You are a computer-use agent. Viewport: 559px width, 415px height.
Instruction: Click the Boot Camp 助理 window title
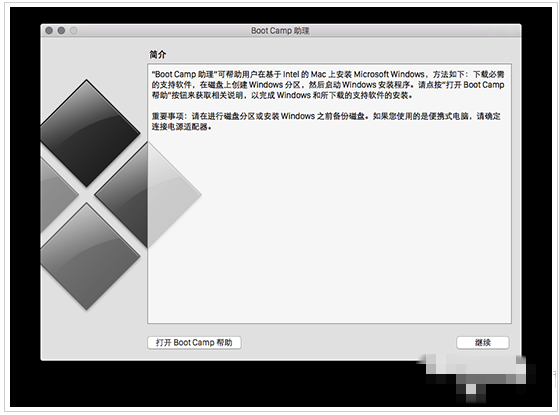[x=280, y=31]
